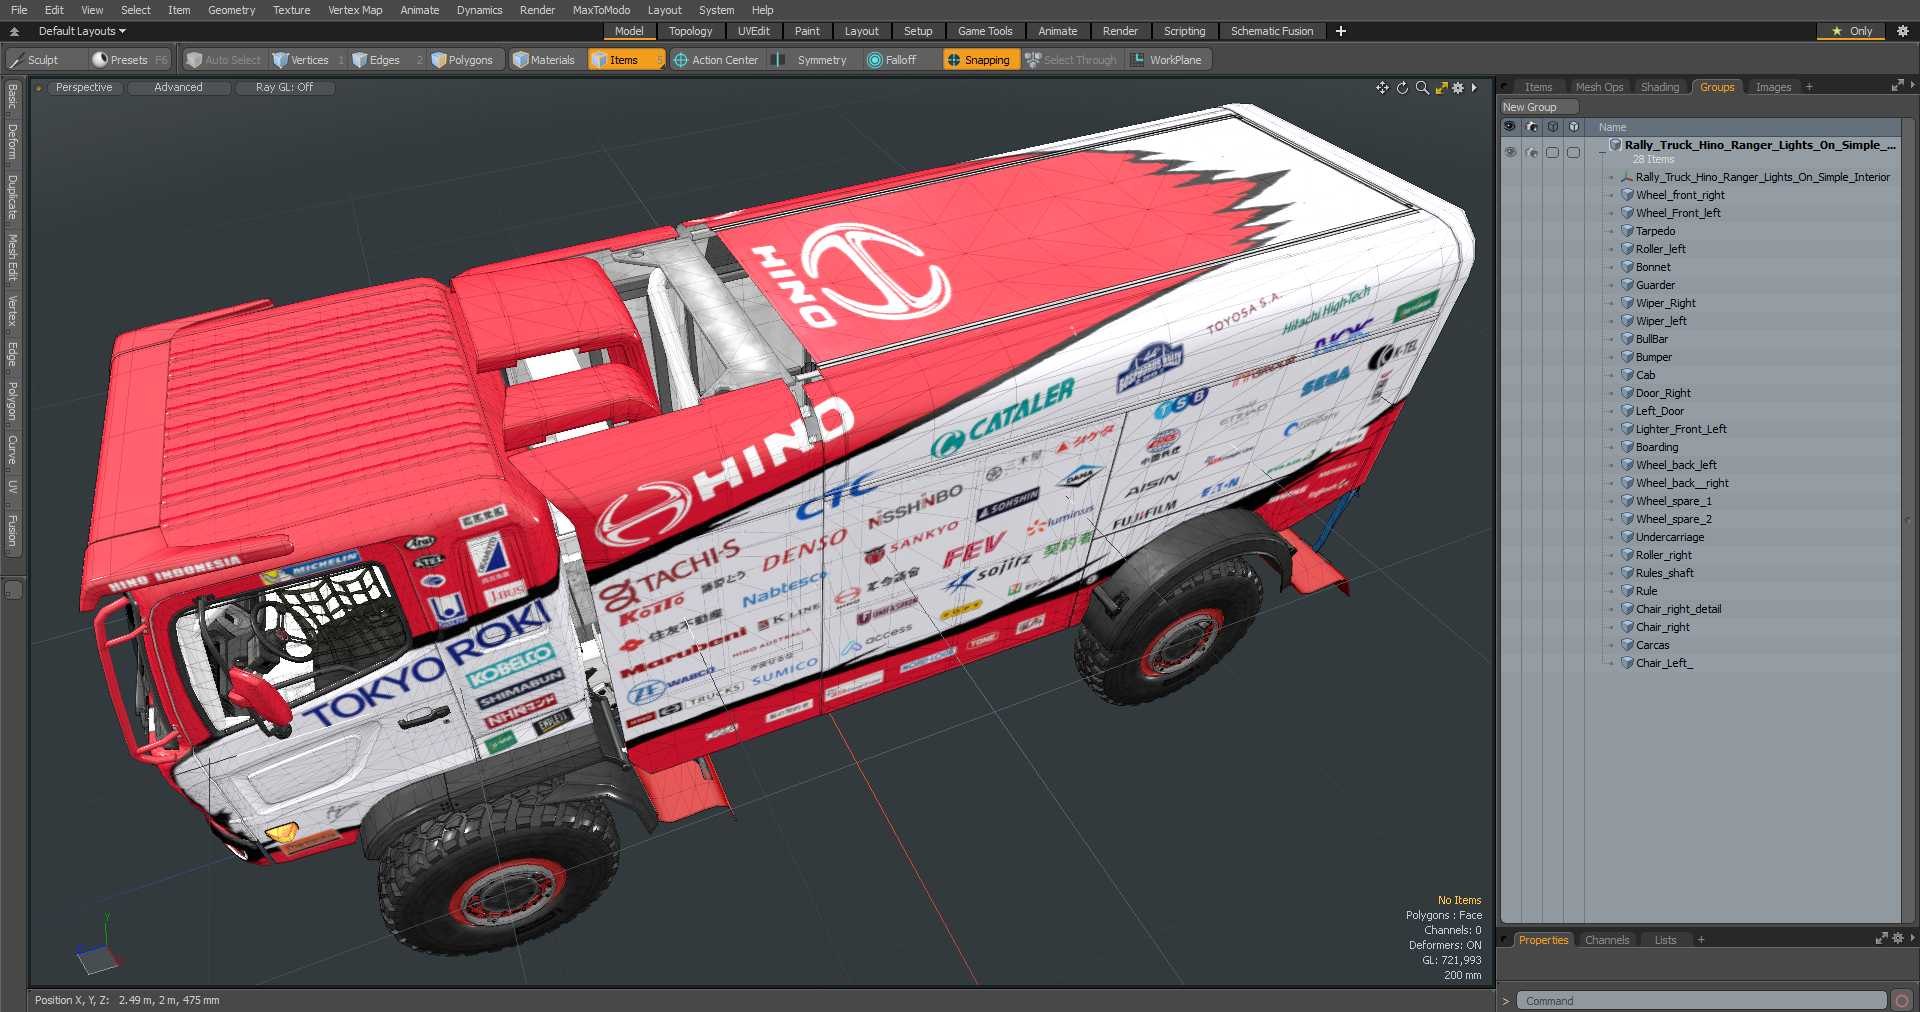The height and width of the screenshot is (1012, 1920).
Task: Open the viewport settings gear
Action: (1458, 88)
